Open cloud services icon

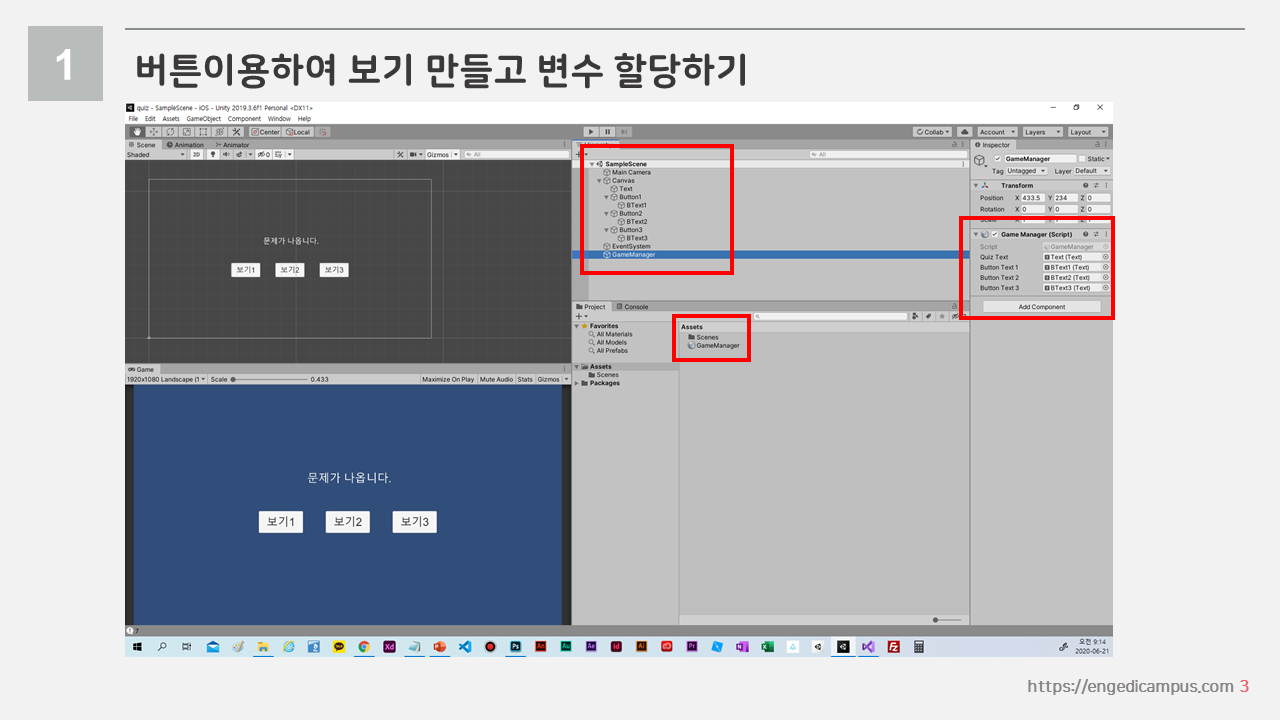tap(965, 132)
